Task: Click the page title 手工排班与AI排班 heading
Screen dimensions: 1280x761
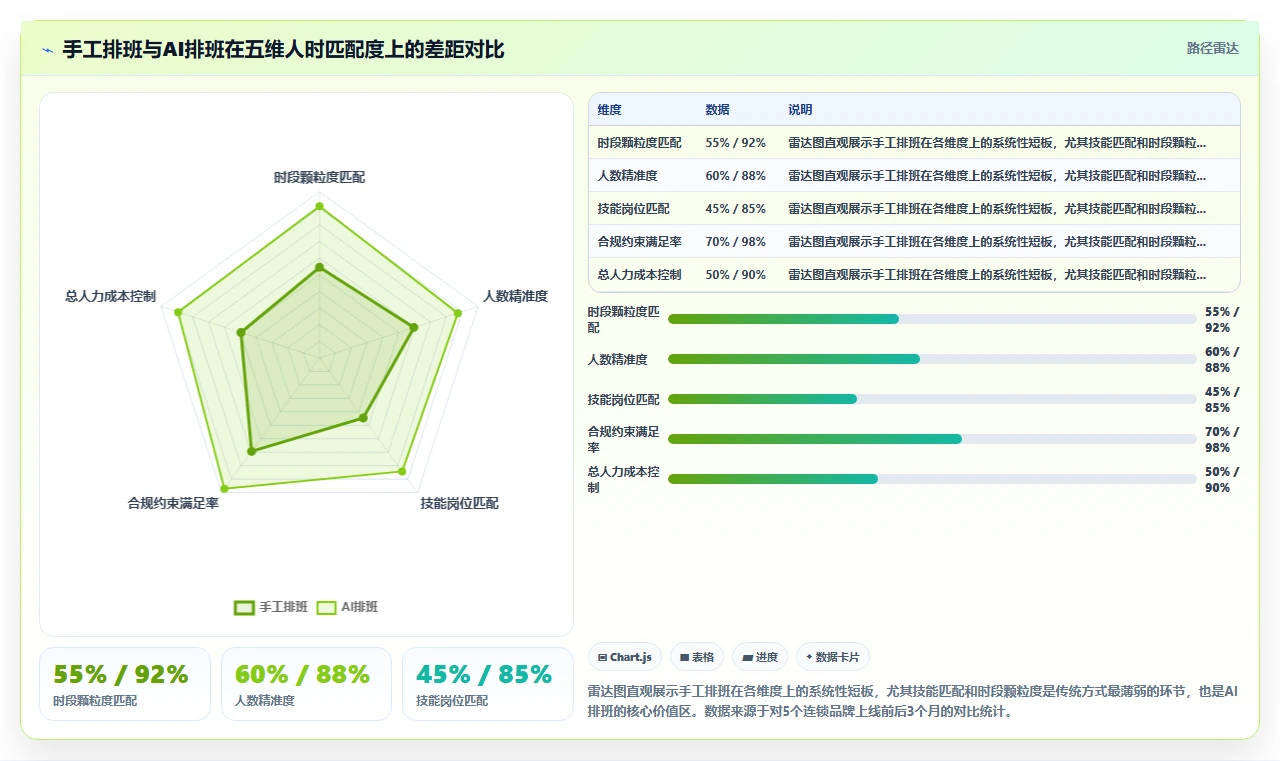Action: 284,49
